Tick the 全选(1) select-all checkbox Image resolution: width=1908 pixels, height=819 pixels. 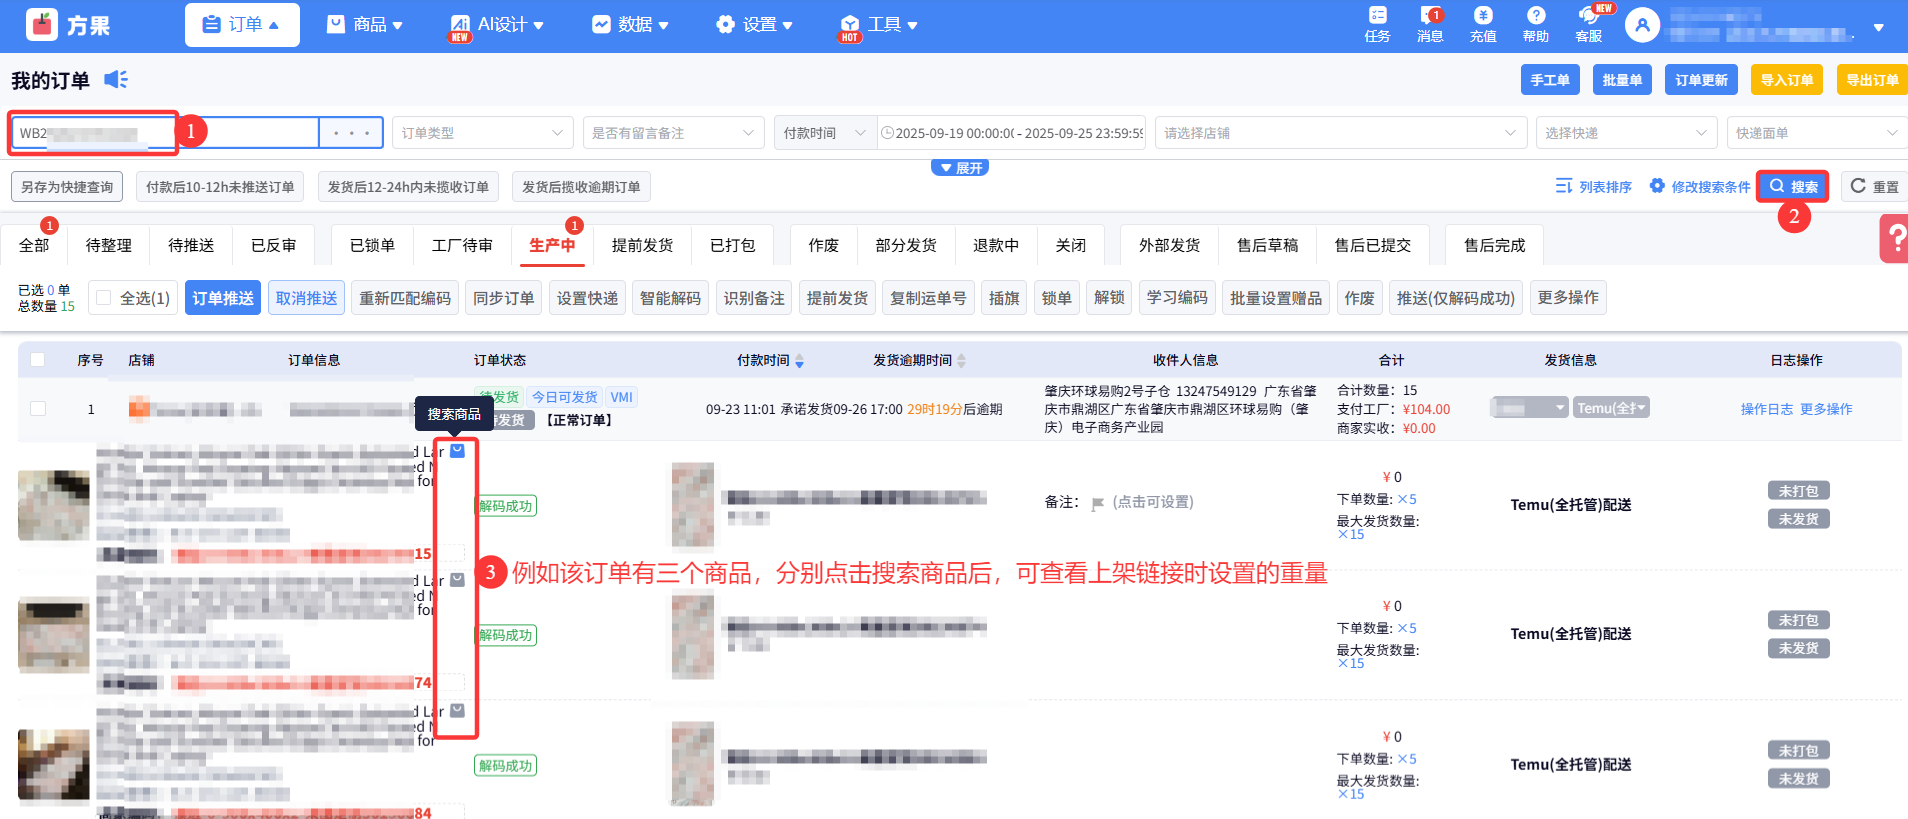103,298
